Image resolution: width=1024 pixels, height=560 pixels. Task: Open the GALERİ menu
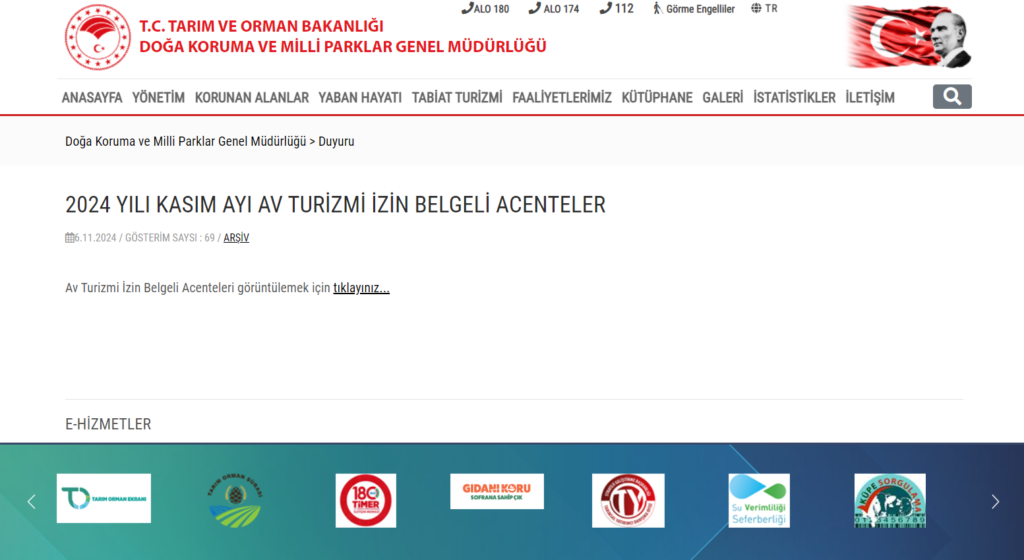tap(723, 97)
